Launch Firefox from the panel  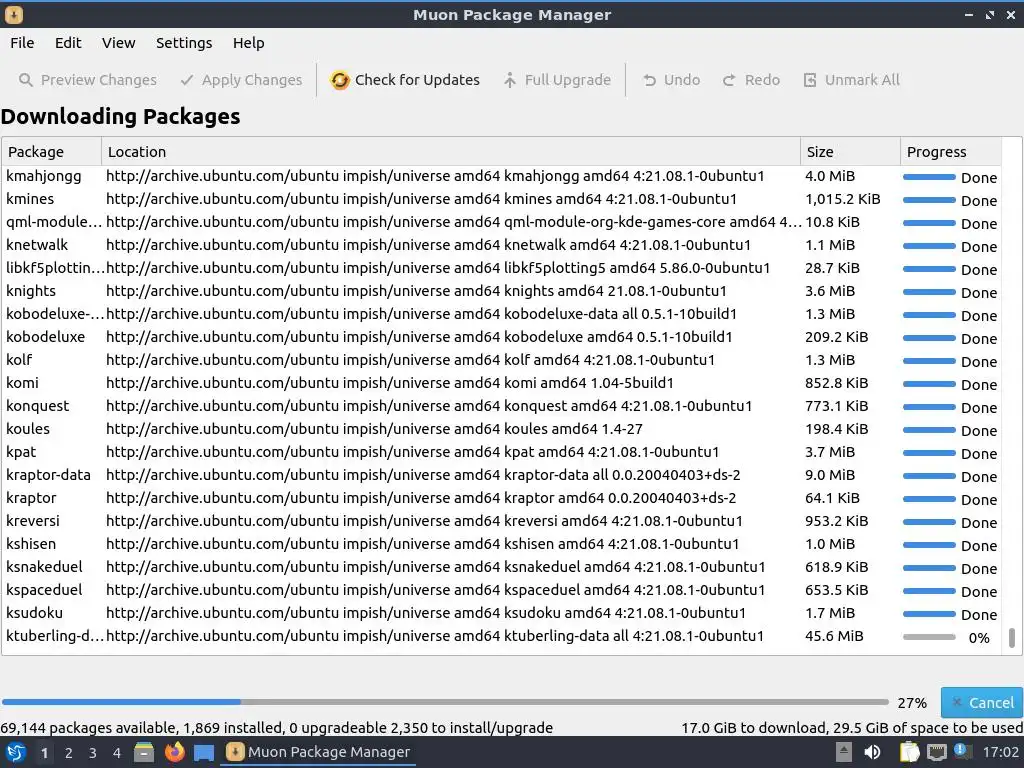174,752
